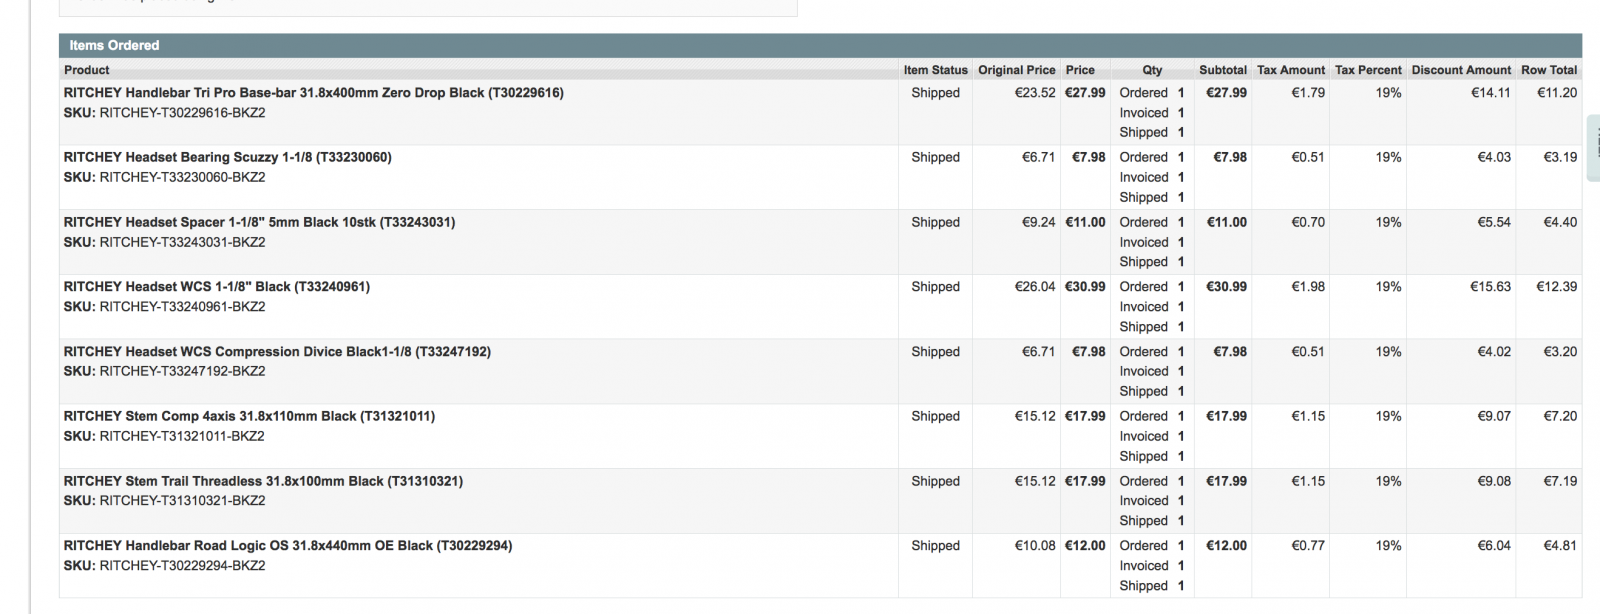Click the Items Ordered section title
Image resolution: width=1600 pixels, height=614 pixels.
[x=114, y=45]
